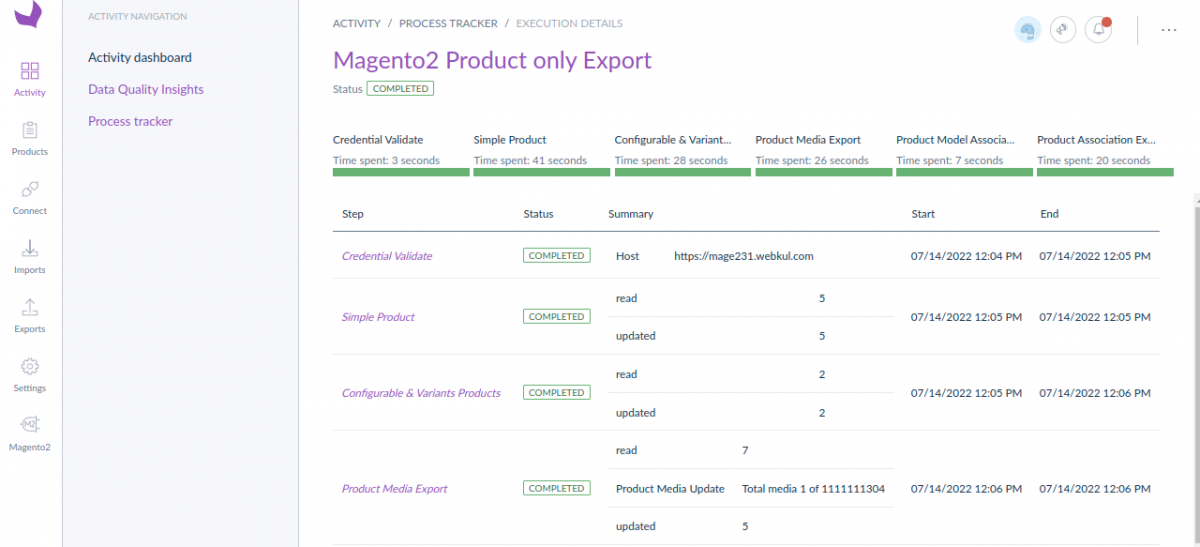1200x547 pixels.
Task: Go to the Products section
Action: [30, 137]
